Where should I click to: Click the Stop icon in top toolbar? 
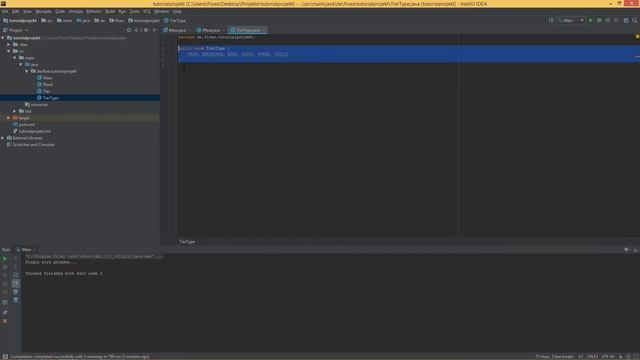click(x=616, y=20)
